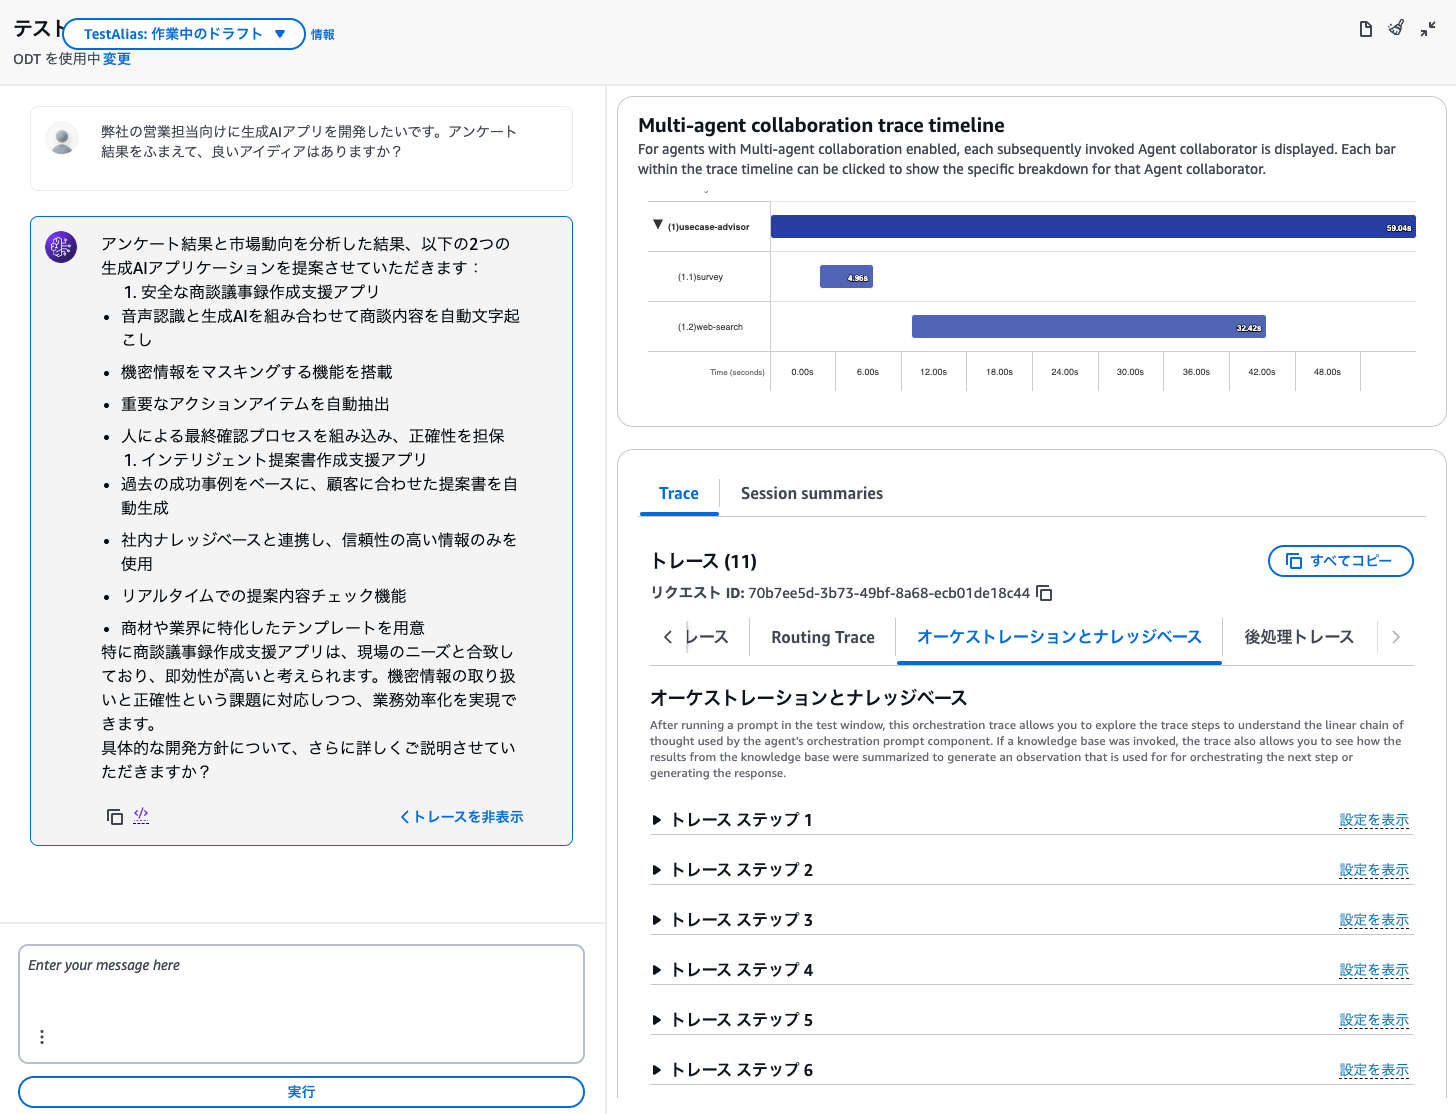Click the 変更 link

(x=117, y=59)
